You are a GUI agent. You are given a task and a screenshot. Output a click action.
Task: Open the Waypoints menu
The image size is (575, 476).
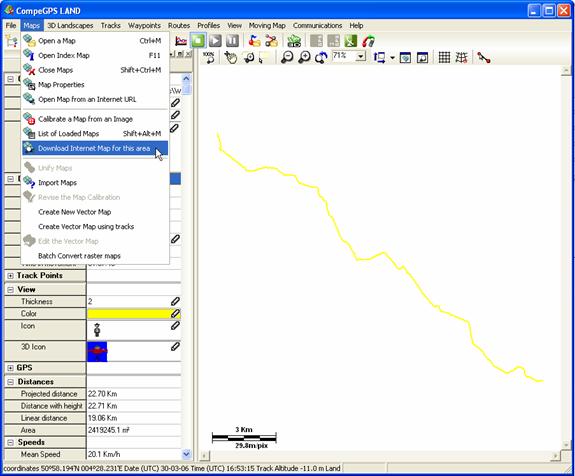tap(144, 25)
